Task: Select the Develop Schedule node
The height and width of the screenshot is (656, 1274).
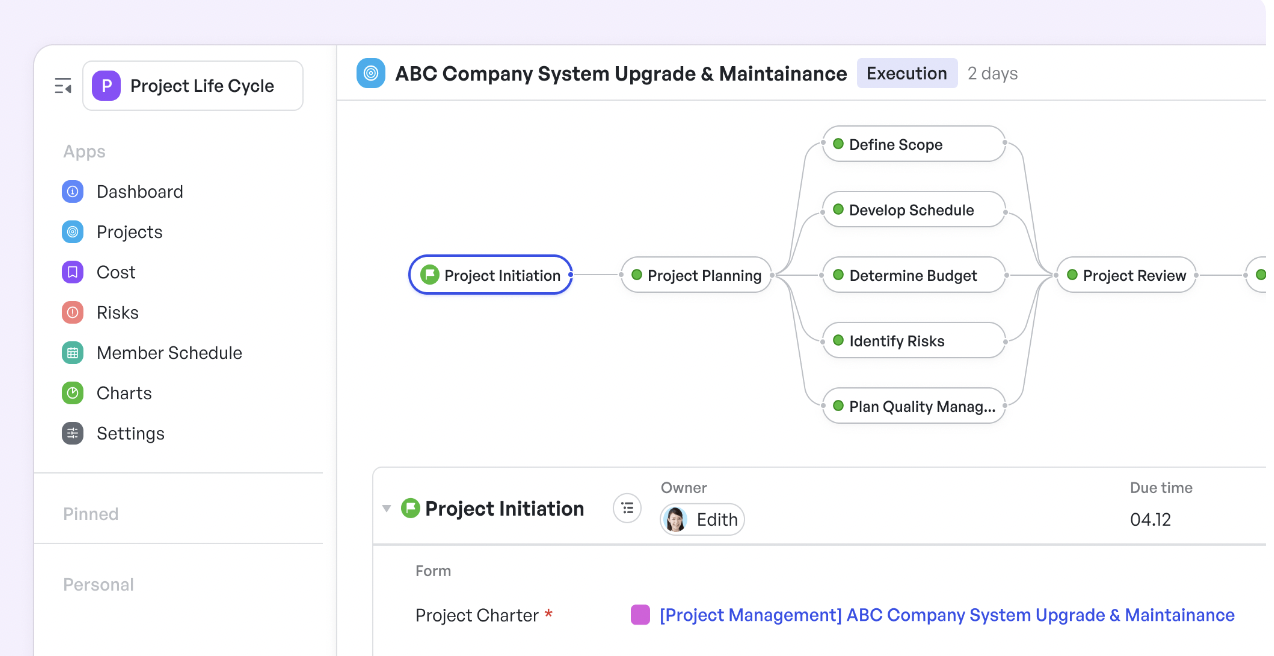Action: 914,210
